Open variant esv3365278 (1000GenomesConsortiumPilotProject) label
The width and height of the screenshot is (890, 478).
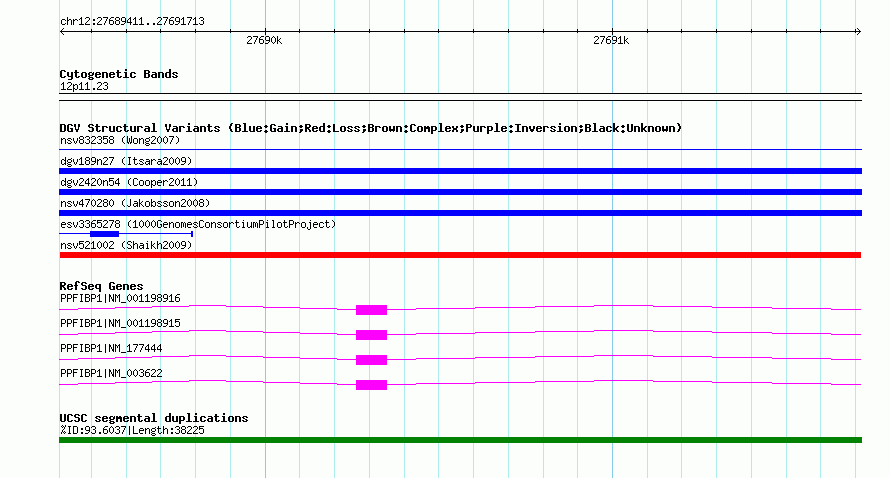pyautogui.click(x=198, y=224)
